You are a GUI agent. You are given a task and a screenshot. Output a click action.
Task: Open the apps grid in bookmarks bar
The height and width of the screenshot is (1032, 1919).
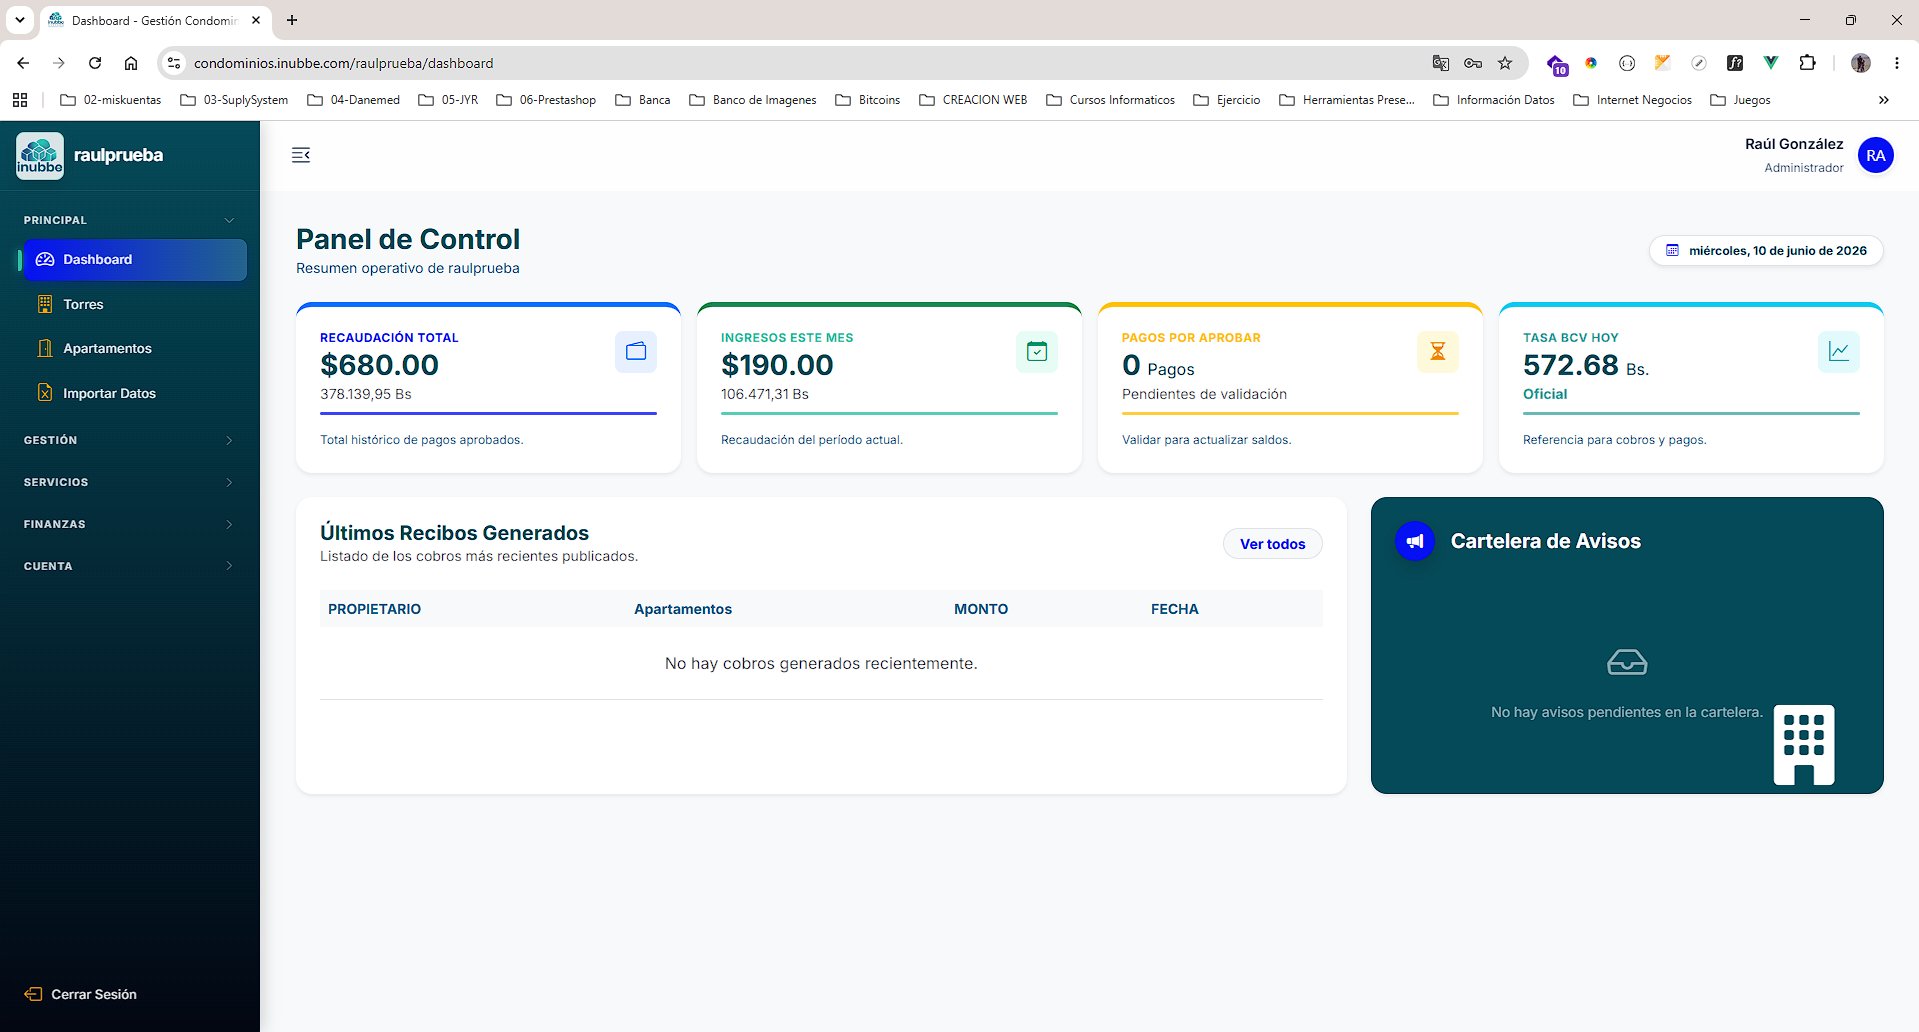[20, 100]
